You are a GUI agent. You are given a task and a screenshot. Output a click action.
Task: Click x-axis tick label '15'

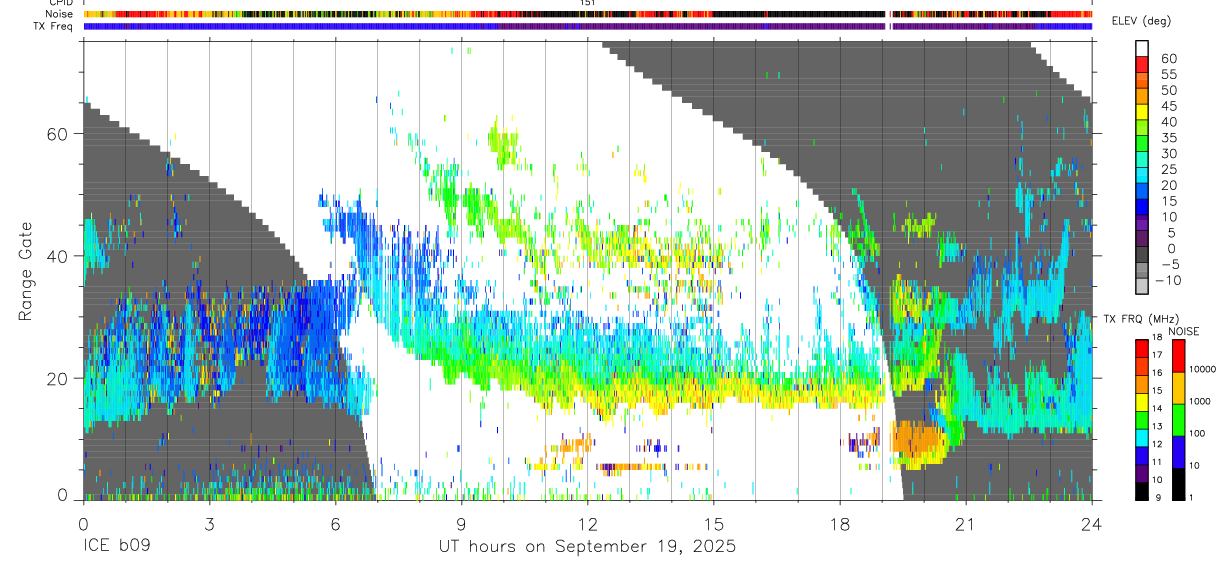(714, 525)
